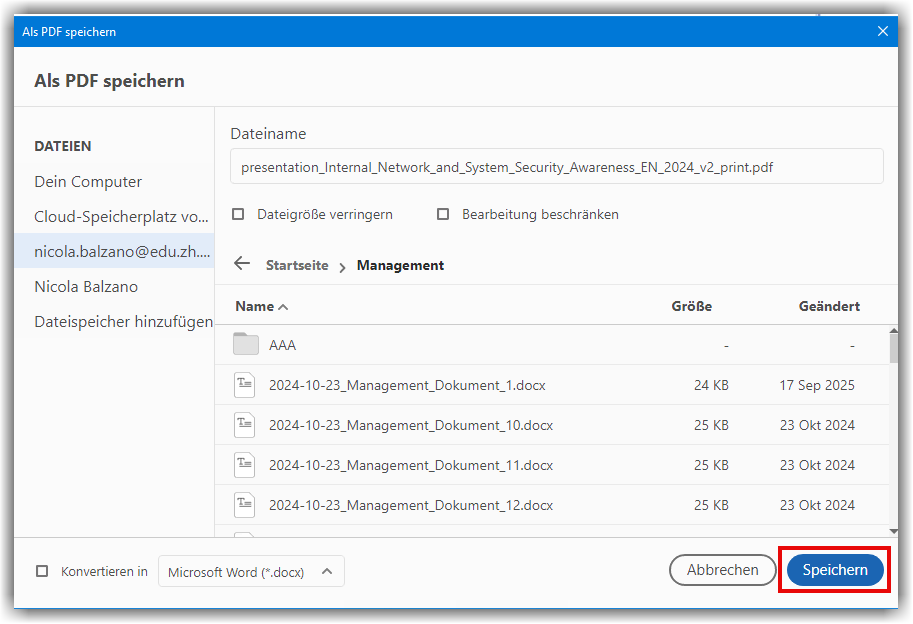Toggle the Konvertieren in checkbox
Viewport: 913px width, 624px height.
click(42, 571)
